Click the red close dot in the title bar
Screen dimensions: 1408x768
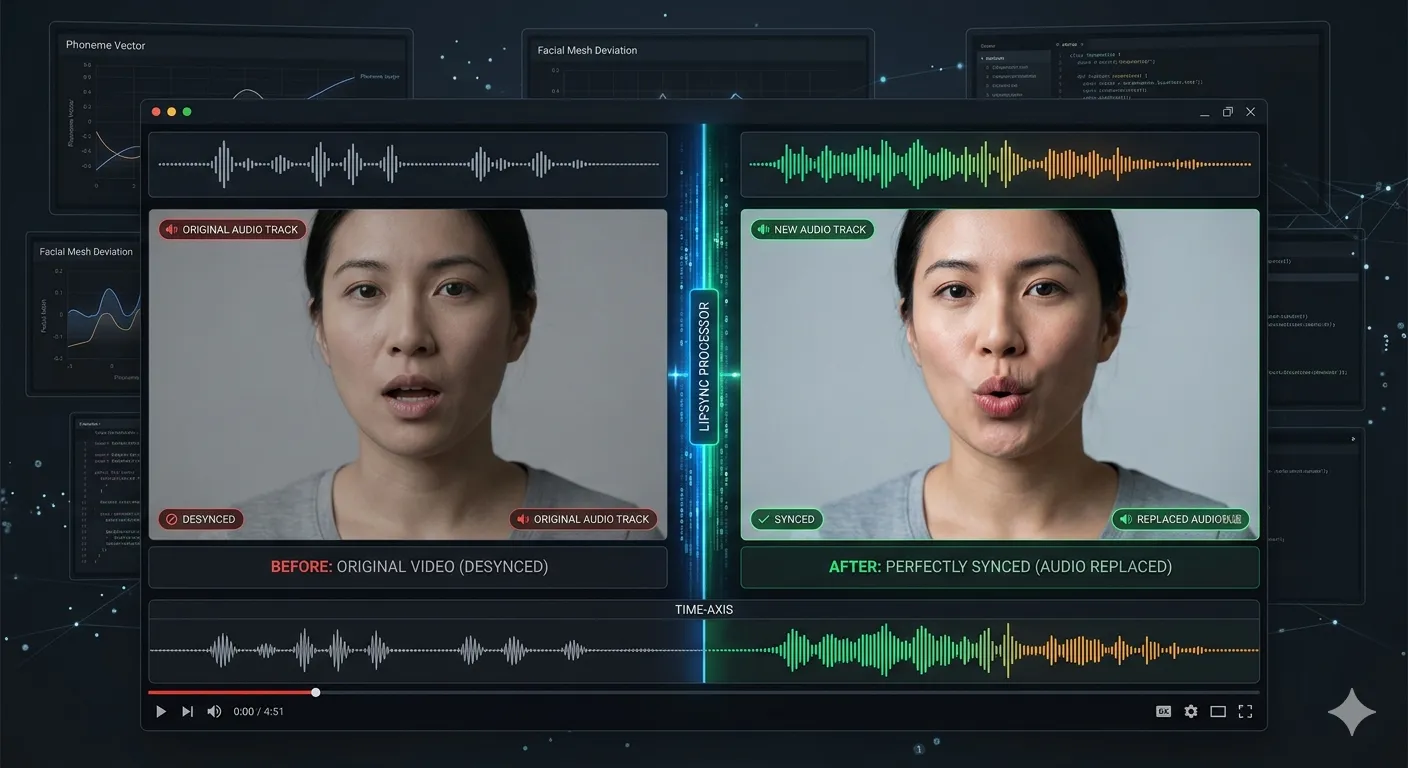click(155, 112)
